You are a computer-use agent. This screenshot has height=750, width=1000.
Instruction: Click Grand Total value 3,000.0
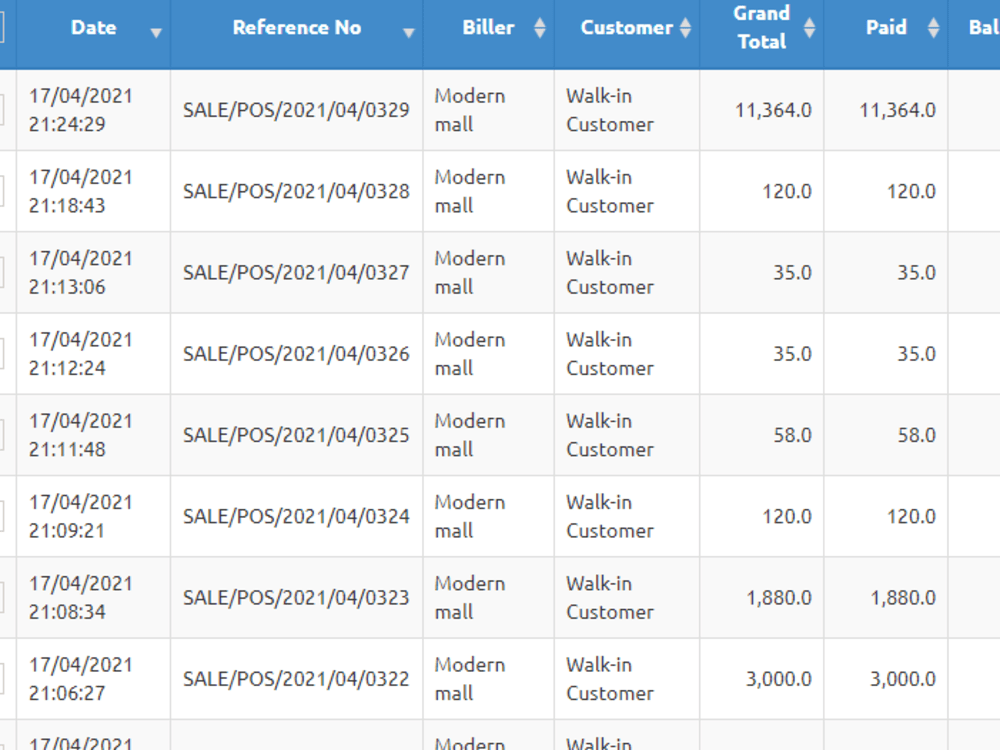(x=779, y=679)
